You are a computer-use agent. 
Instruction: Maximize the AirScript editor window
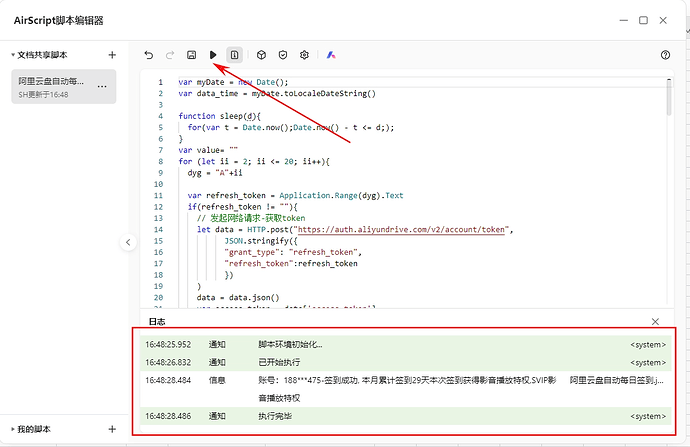pos(643,20)
